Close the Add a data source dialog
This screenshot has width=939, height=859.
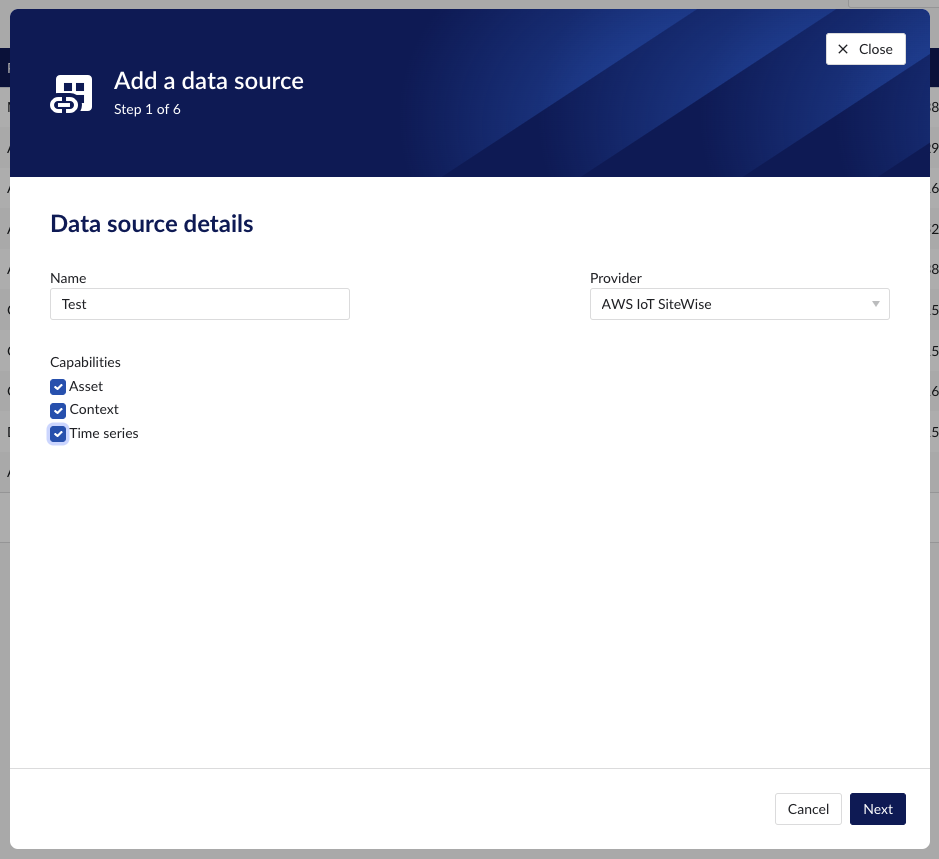[x=864, y=48]
